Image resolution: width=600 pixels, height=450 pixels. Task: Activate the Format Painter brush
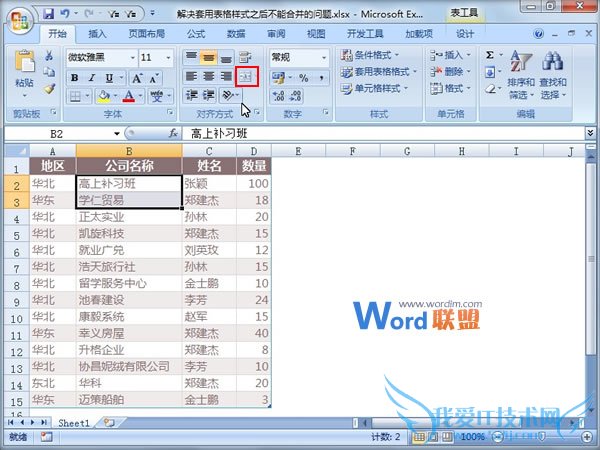49,89
